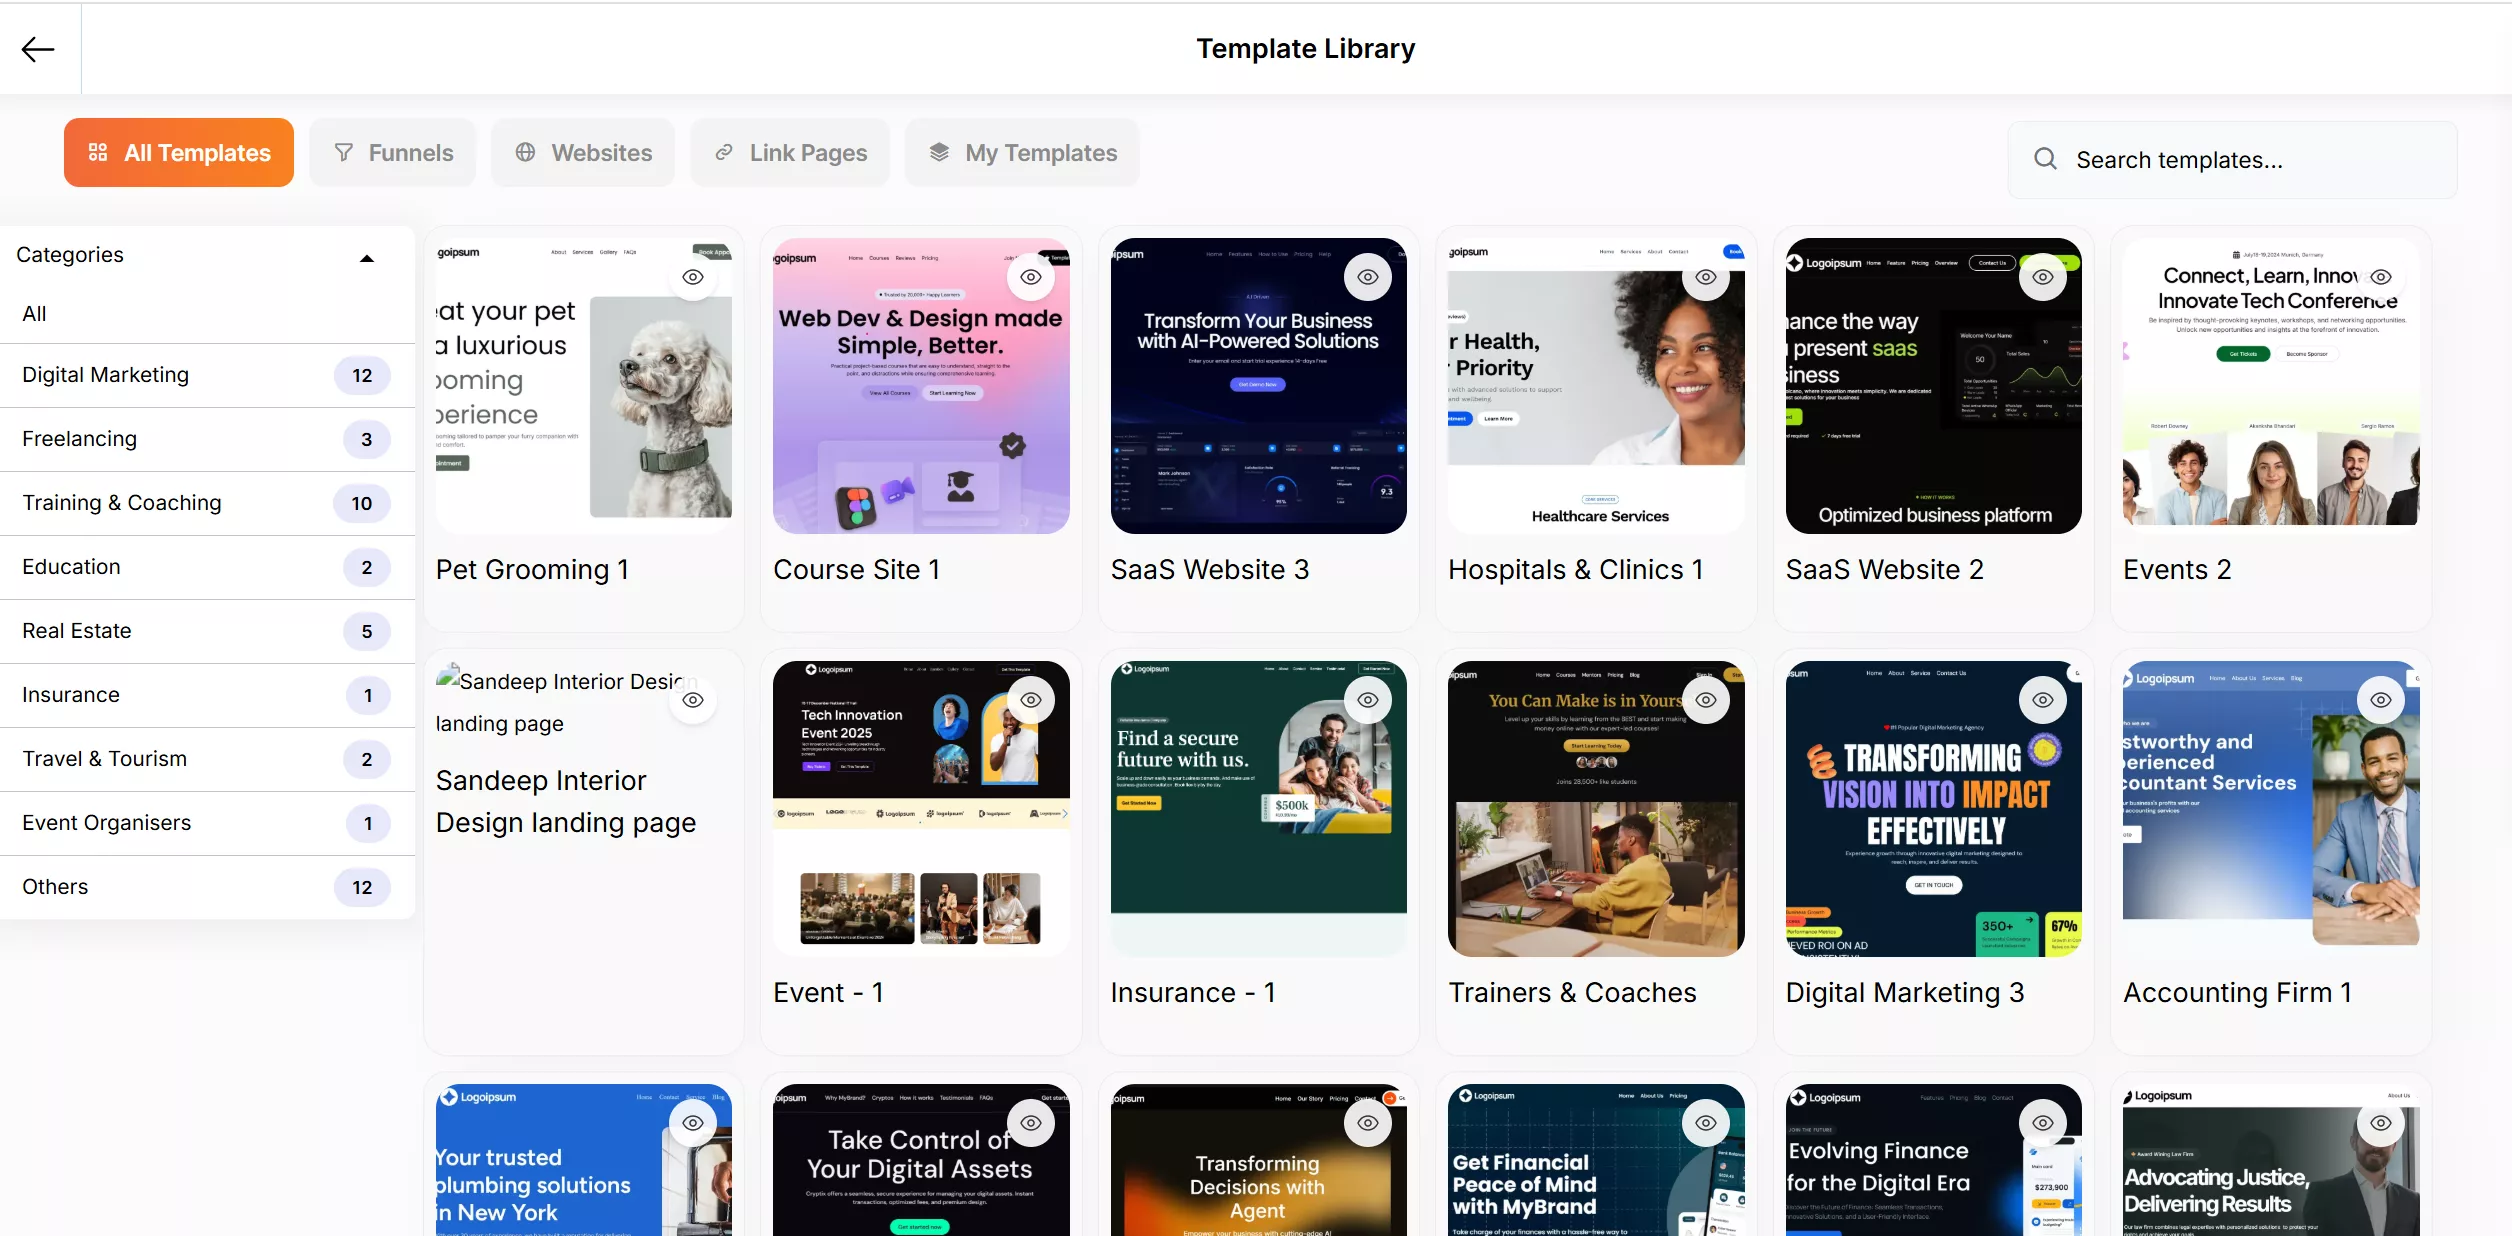Preview Transforming Decisions template eye icon

(x=1368, y=1123)
